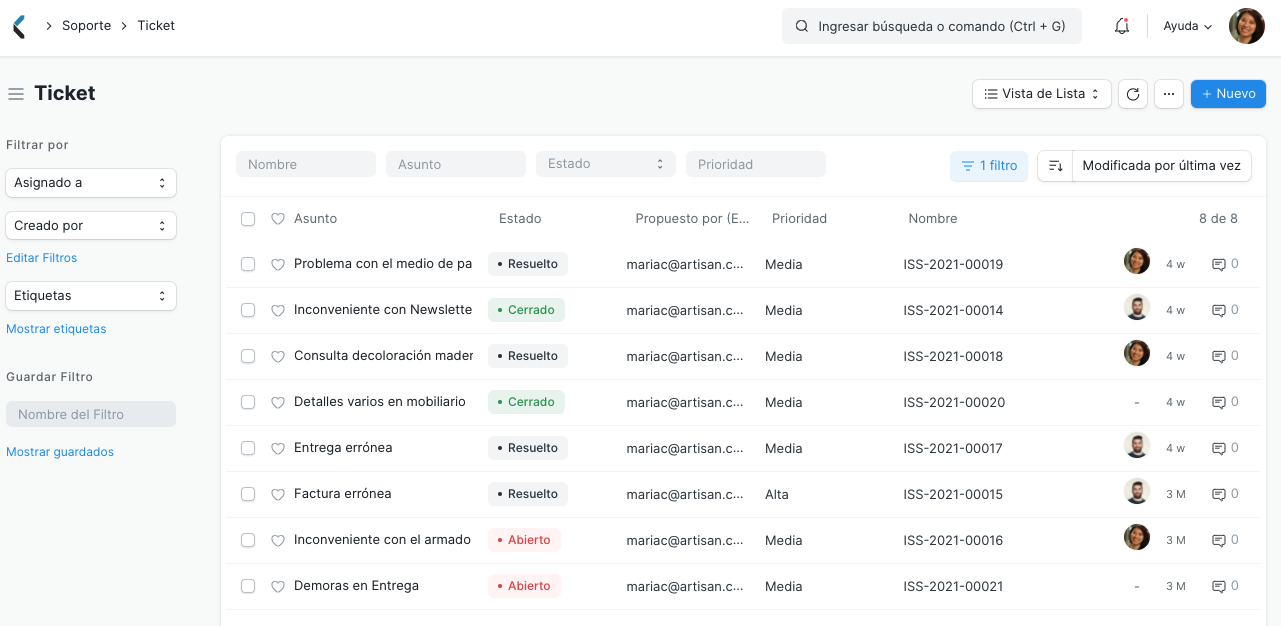Open ticket 'Factura errónea'

343,494
